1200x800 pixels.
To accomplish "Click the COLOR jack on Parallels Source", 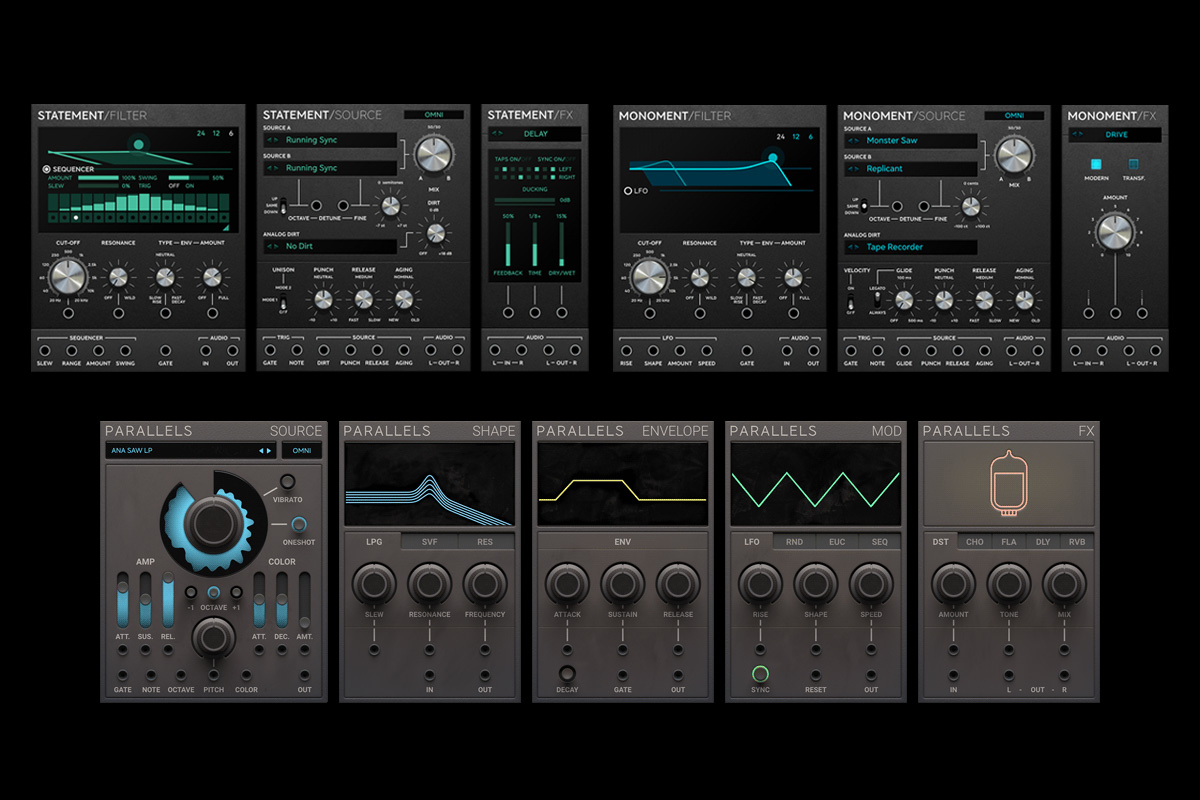I will 246,676.
